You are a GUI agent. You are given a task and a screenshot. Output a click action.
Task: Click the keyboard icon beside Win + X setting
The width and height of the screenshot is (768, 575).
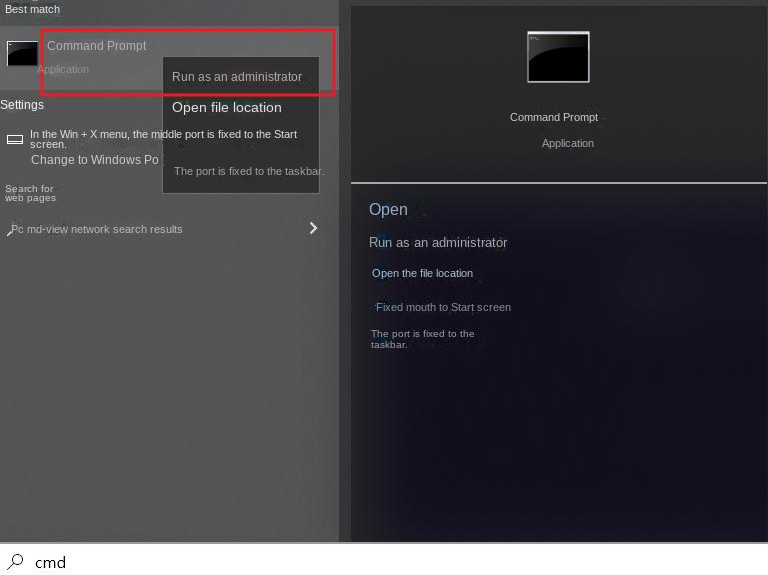[x=15, y=140]
